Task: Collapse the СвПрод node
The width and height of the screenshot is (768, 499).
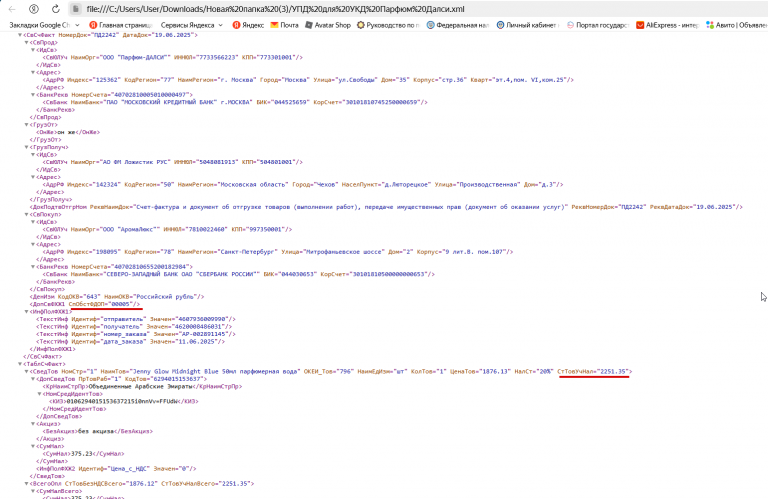Action: (x=26, y=43)
